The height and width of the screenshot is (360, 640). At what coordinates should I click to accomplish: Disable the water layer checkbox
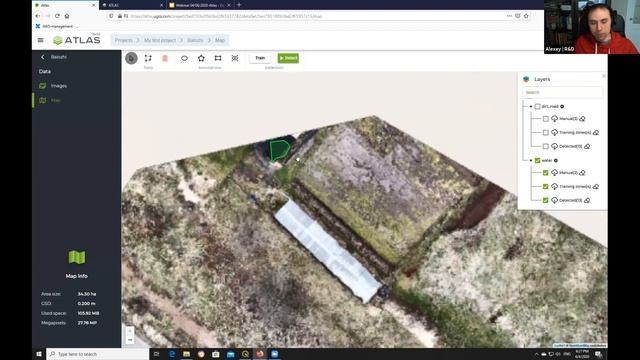[x=538, y=160]
